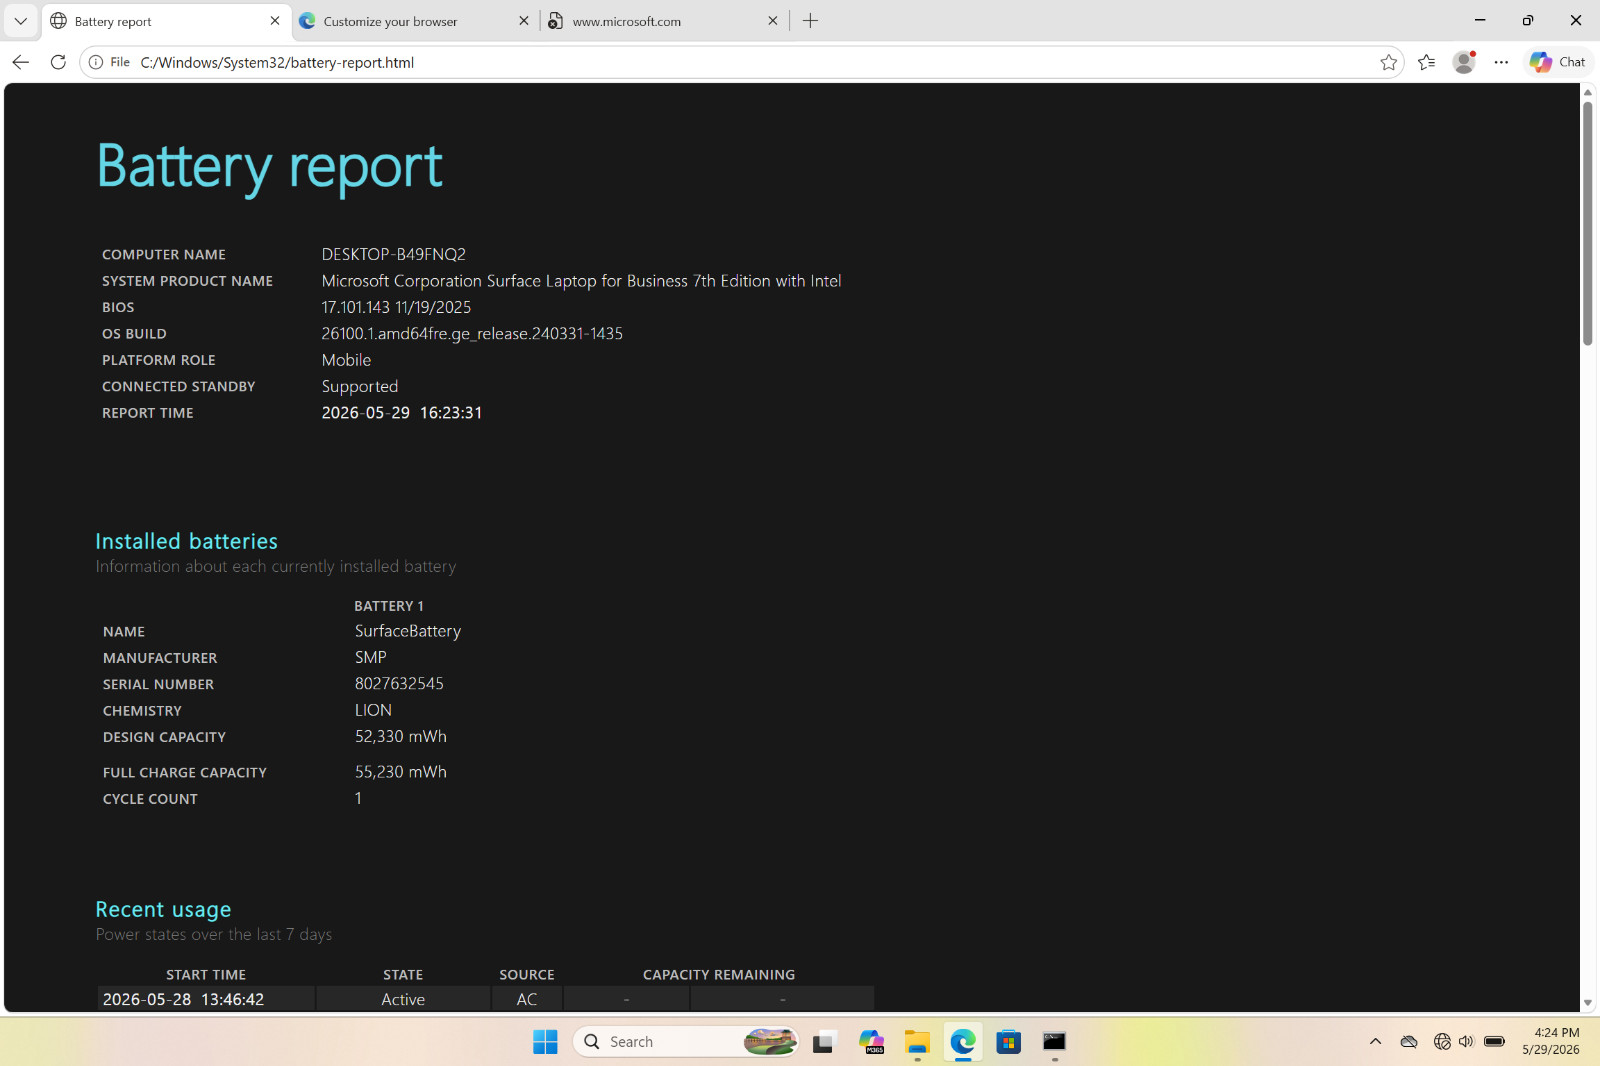Open the Favorites list icon
The width and height of the screenshot is (1600, 1066).
coord(1427,62)
